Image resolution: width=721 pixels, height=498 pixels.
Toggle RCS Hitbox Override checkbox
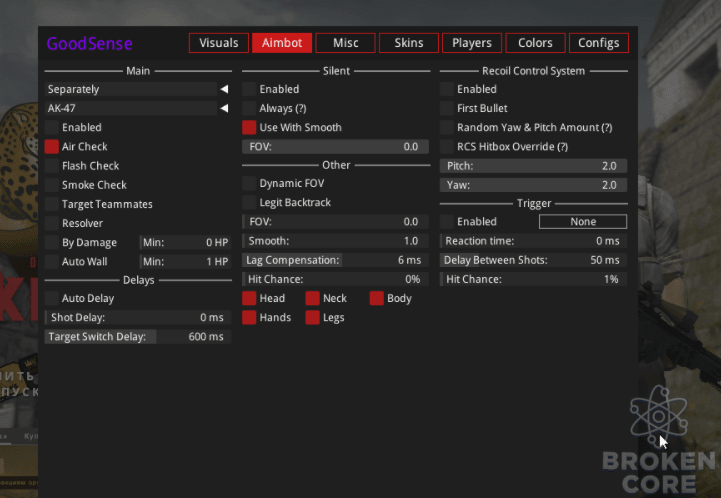[446, 147]
